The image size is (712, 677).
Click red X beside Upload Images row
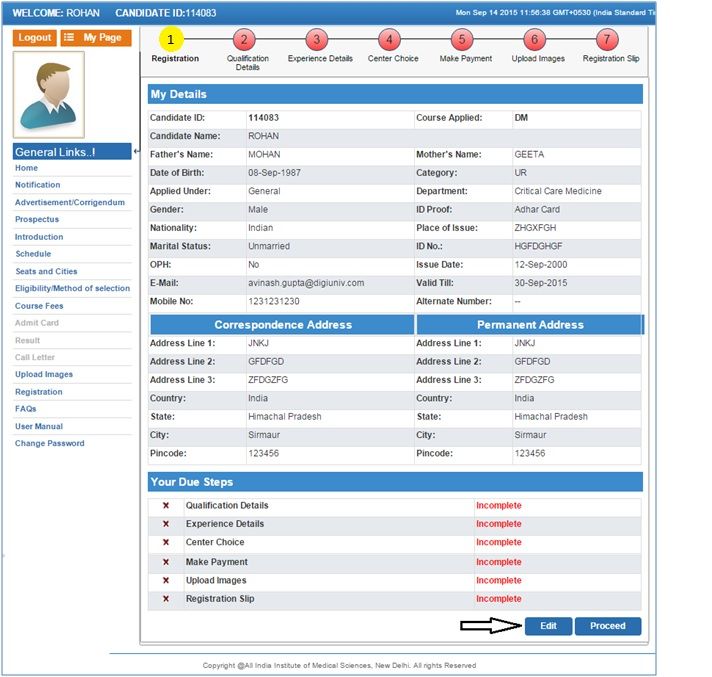pos(166,580)
